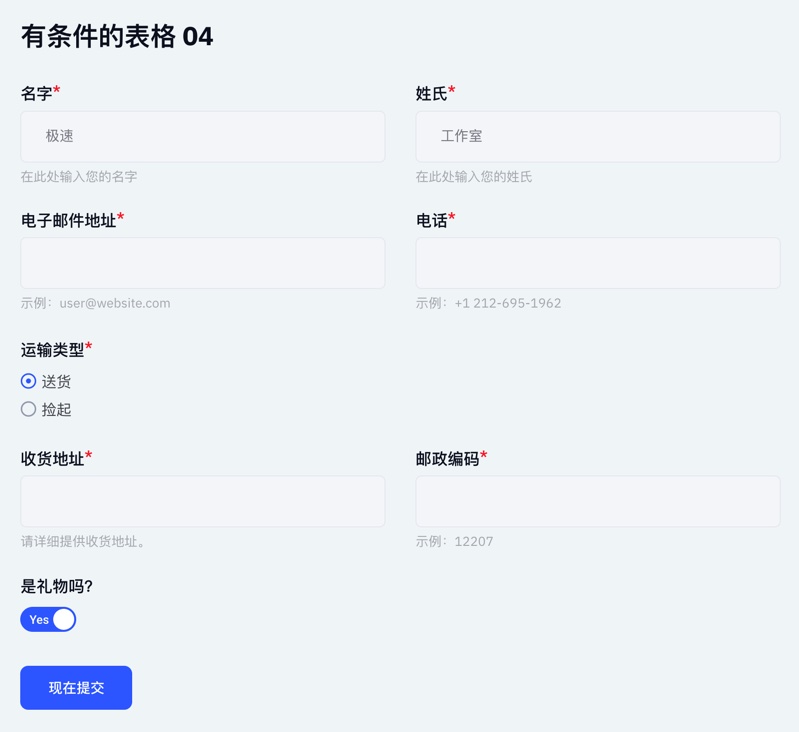Viewport: 799px width, 732px height.
Task: Click the 运输类型 label
Action: click(x=52, y=350)
